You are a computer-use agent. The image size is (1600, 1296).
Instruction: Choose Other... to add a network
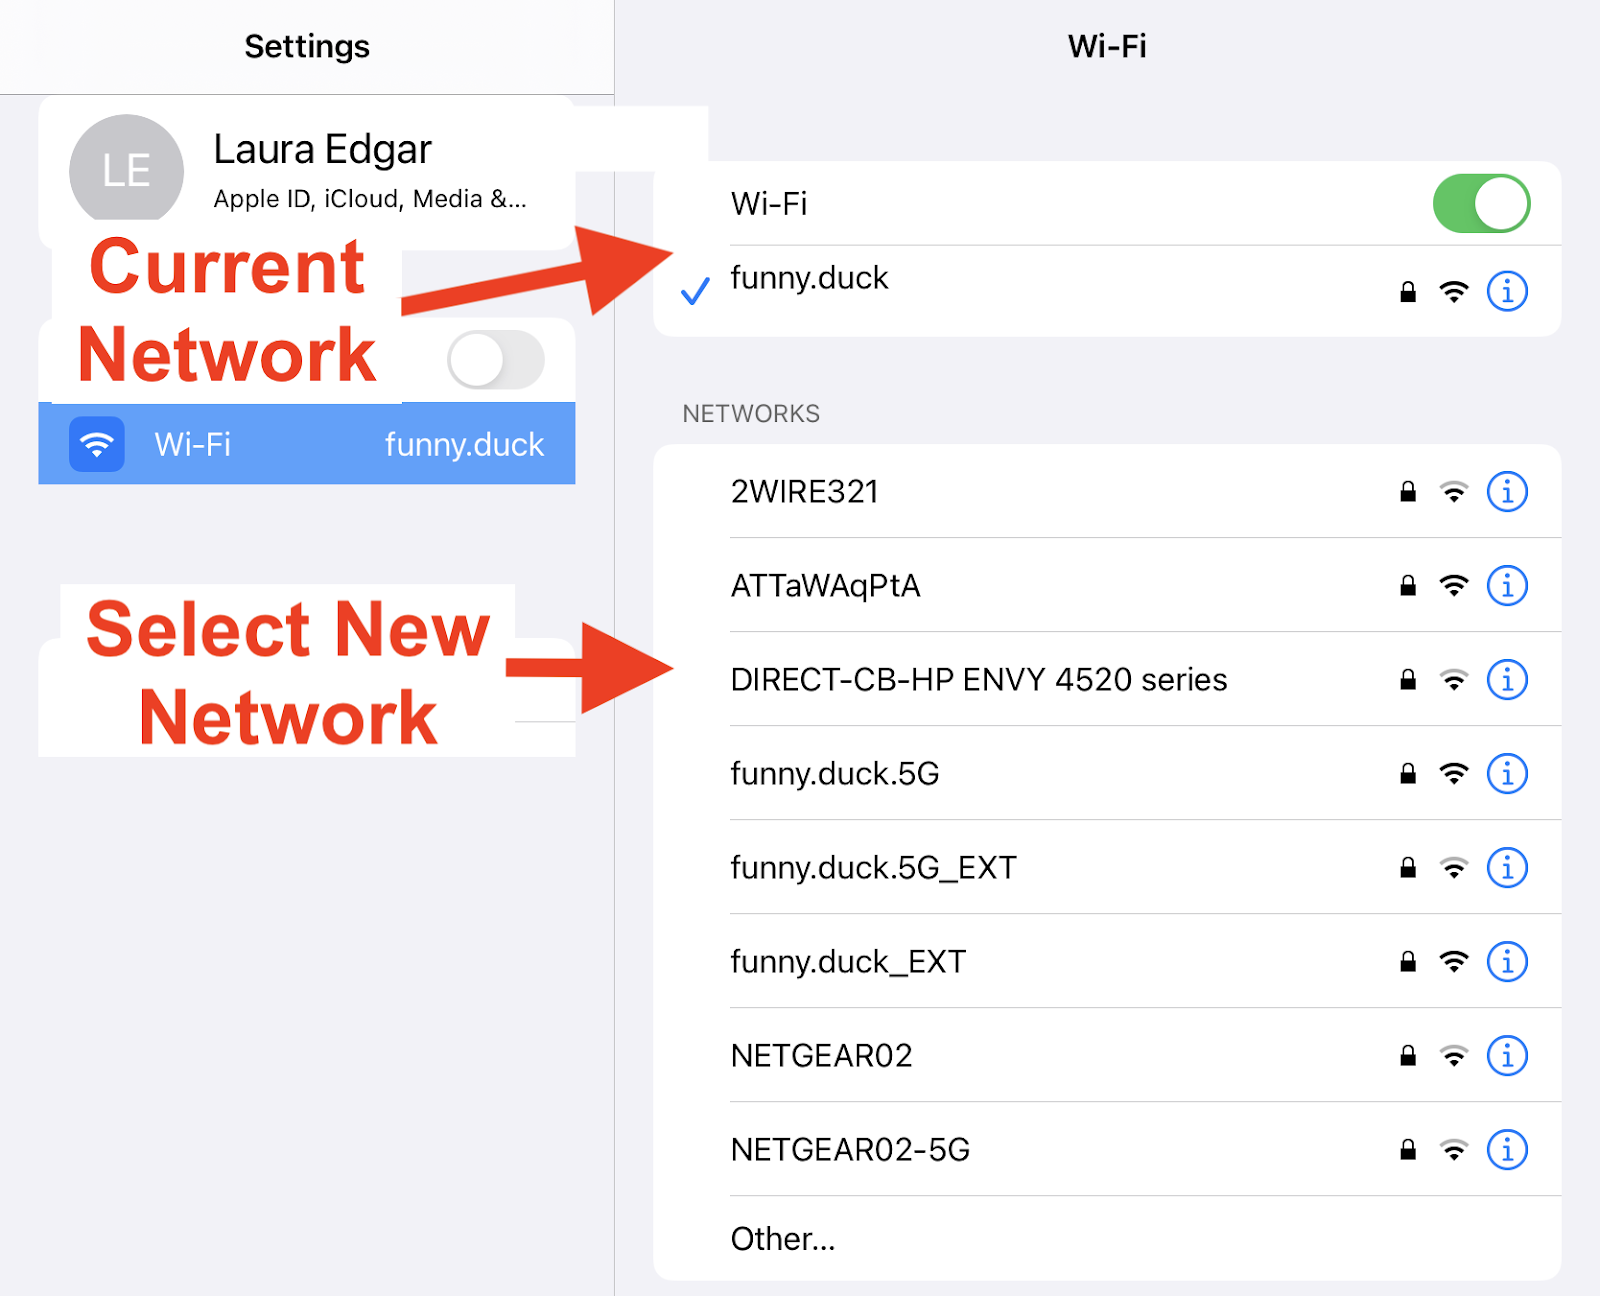[783, 1239]
